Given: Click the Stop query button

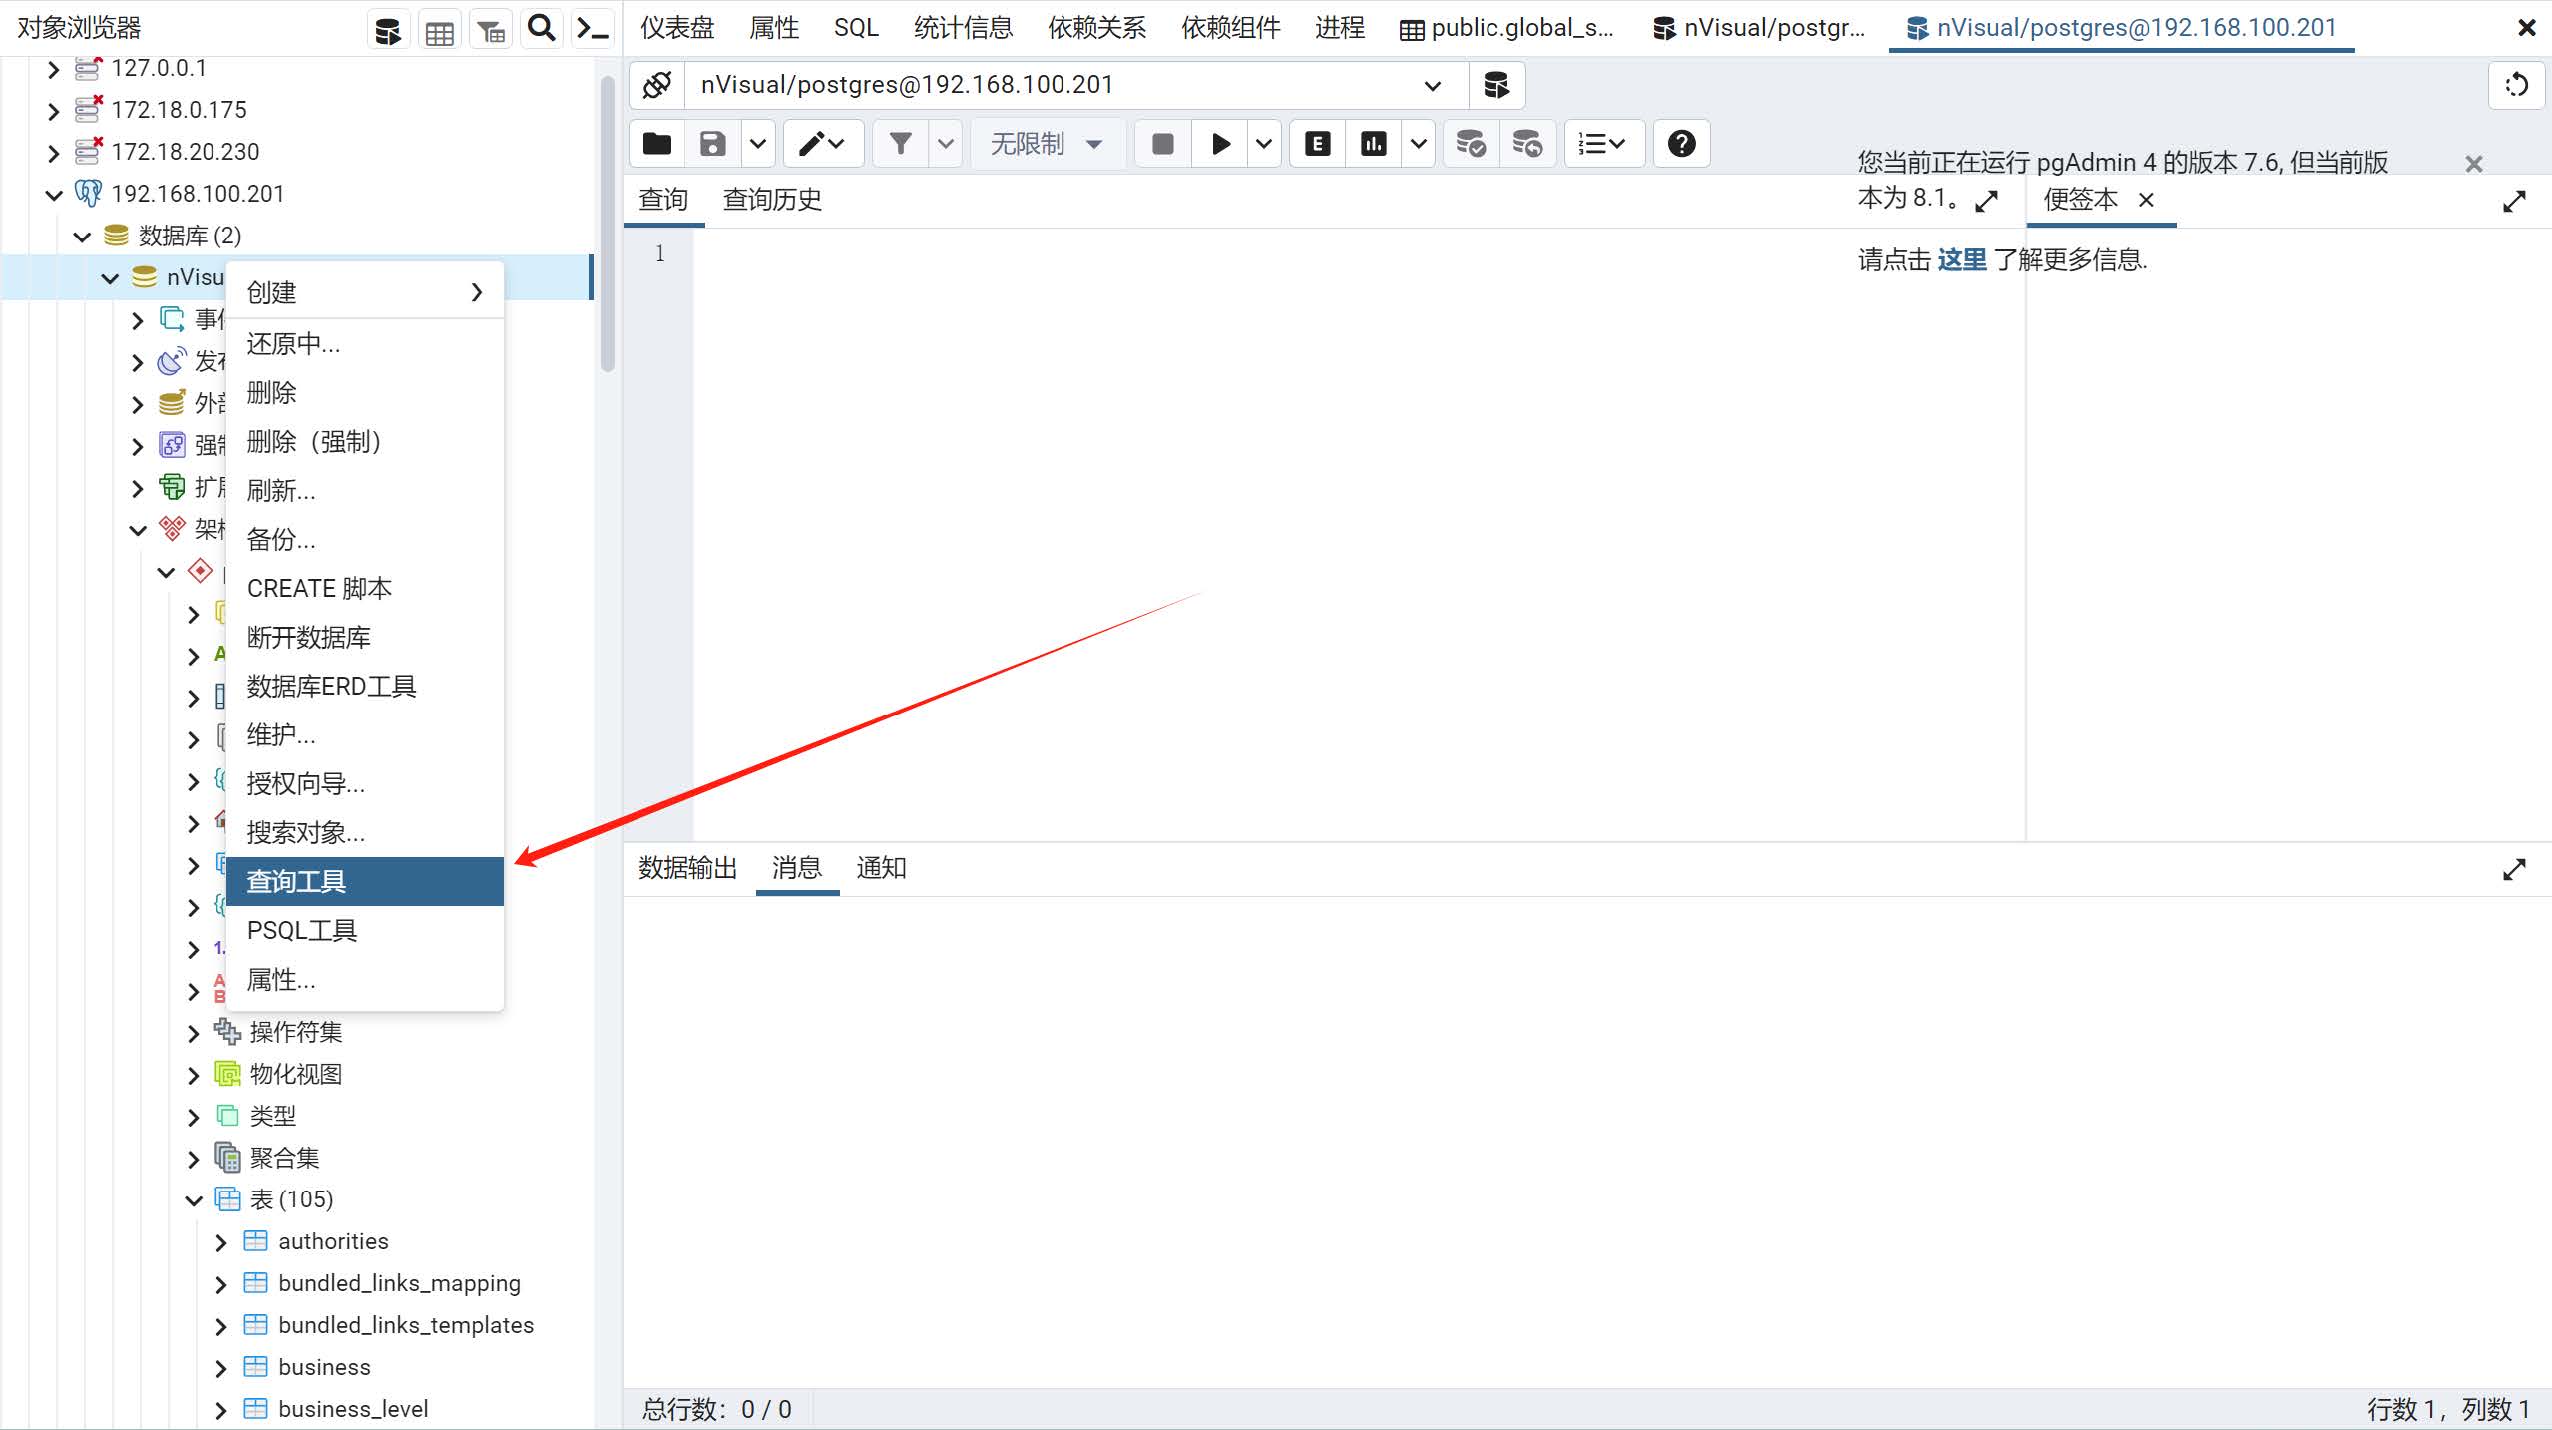Looking at the screenshot, I should tap(1162, 144).
